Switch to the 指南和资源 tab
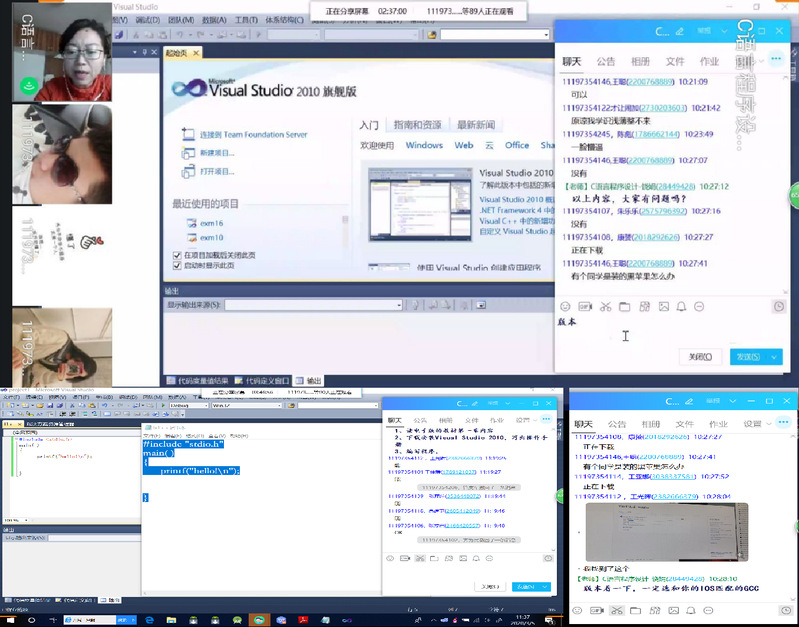This screenshot has width=799, height=627. click(417, 125)
